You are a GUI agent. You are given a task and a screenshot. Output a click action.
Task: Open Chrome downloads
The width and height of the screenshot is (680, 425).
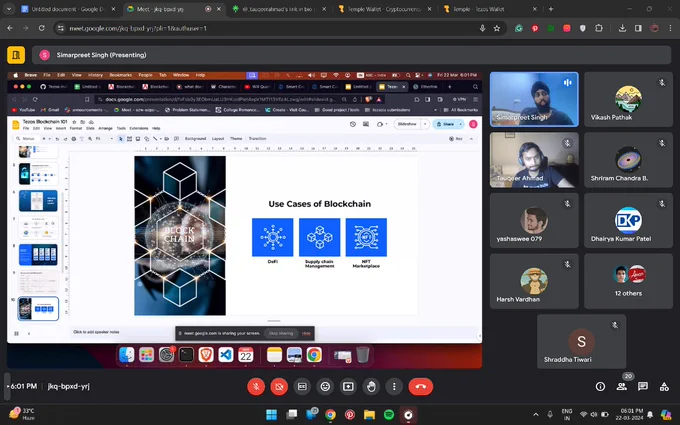[x=622, y=28]
